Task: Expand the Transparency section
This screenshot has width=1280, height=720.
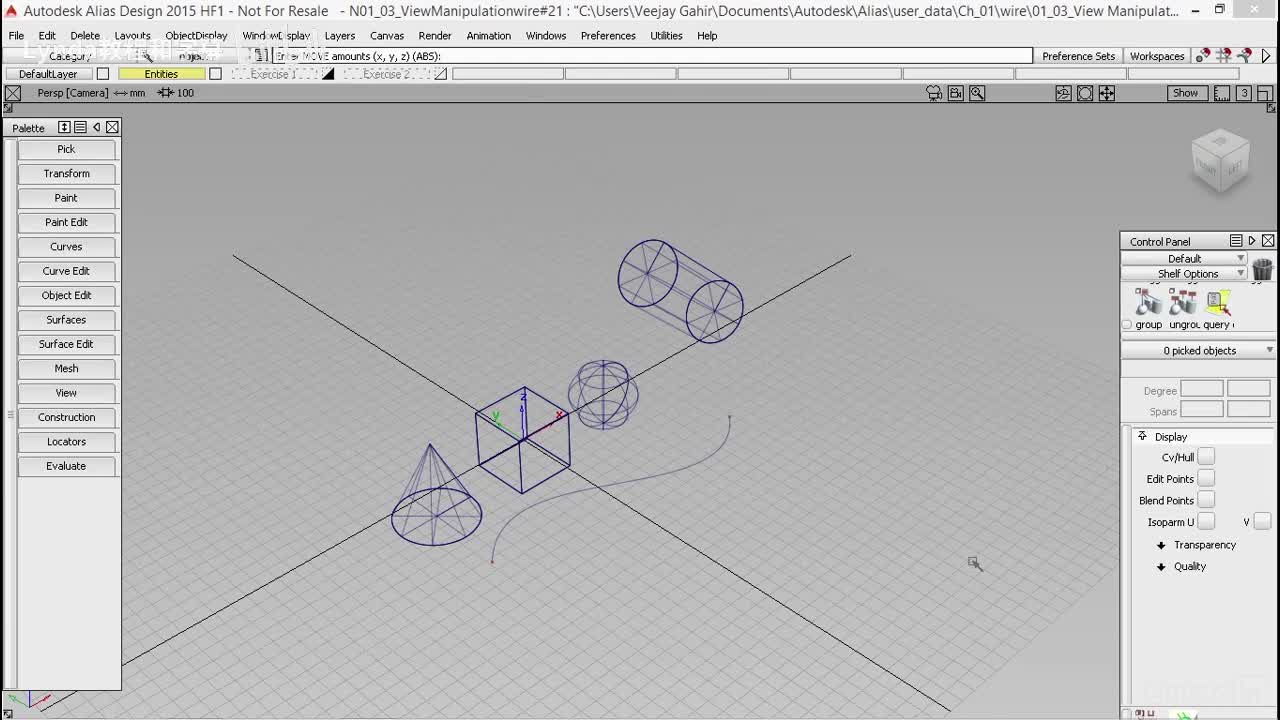Action: coord(1161,545)
